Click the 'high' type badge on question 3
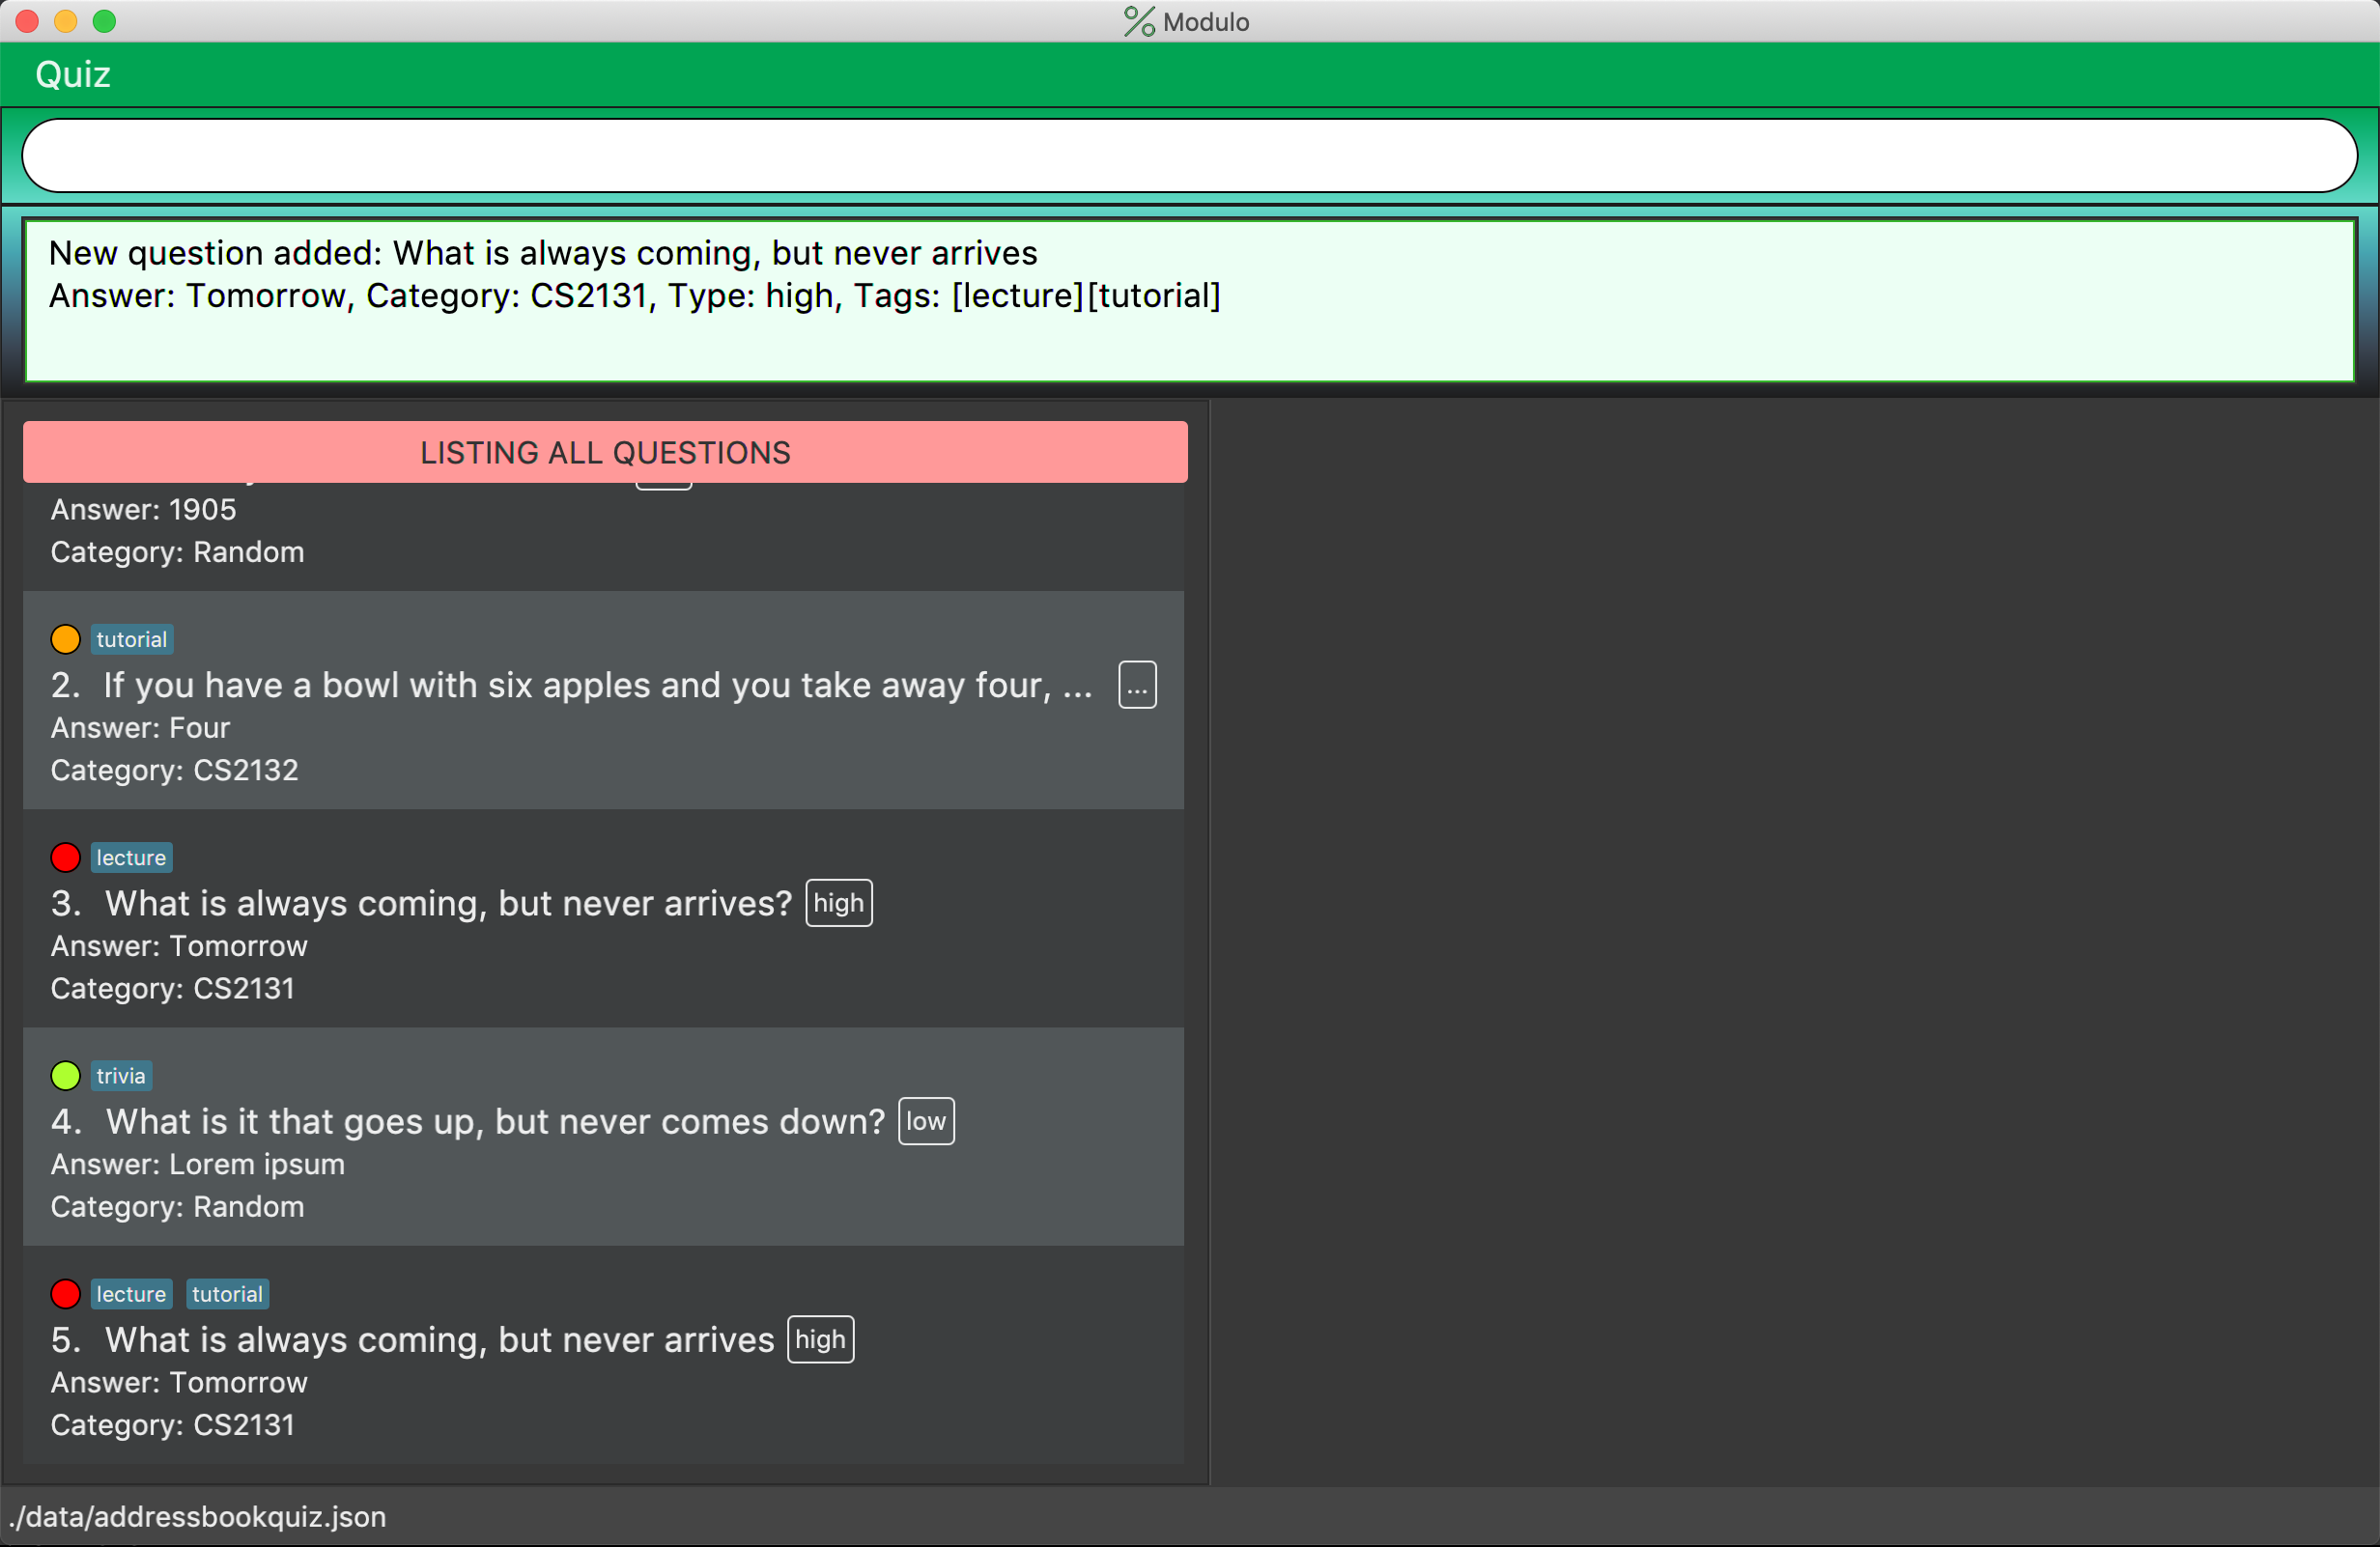 click(x=838, y=903)
